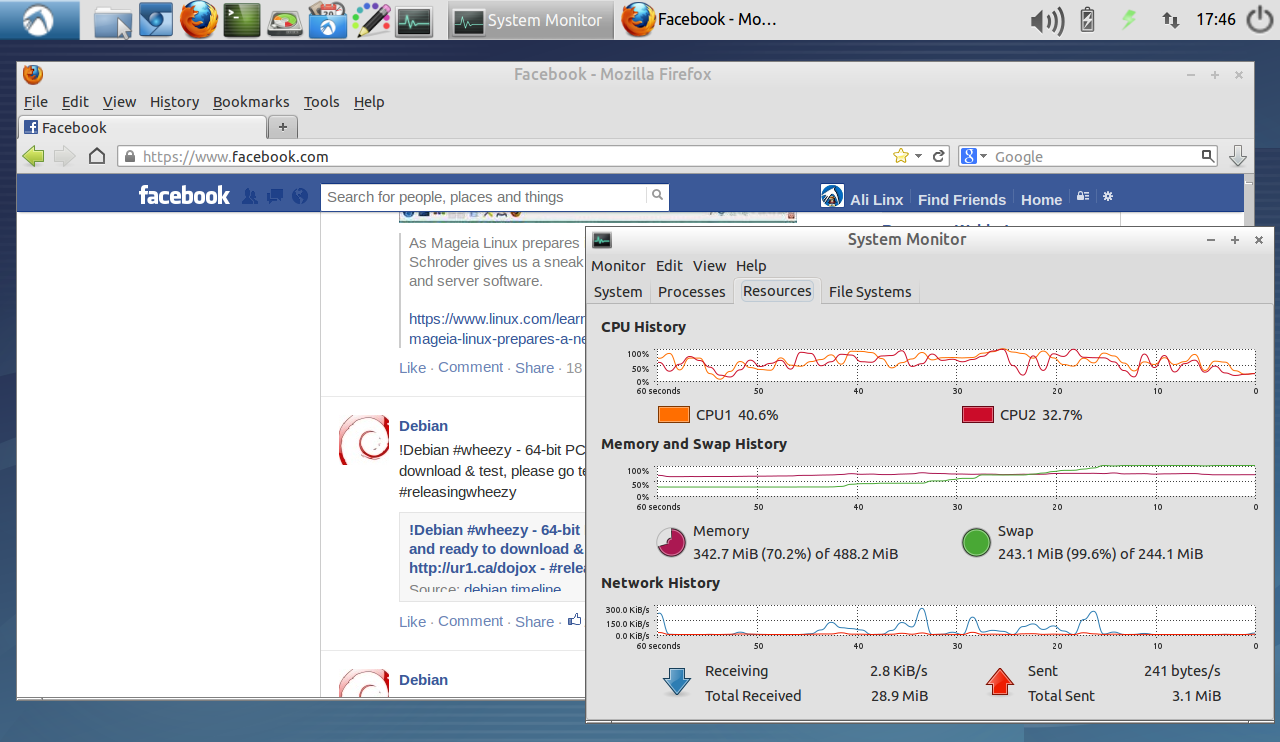The image size is (1280, 742).
Task: Open Facebook privacy shortcuts lock icon
Action: (1082, 197)
